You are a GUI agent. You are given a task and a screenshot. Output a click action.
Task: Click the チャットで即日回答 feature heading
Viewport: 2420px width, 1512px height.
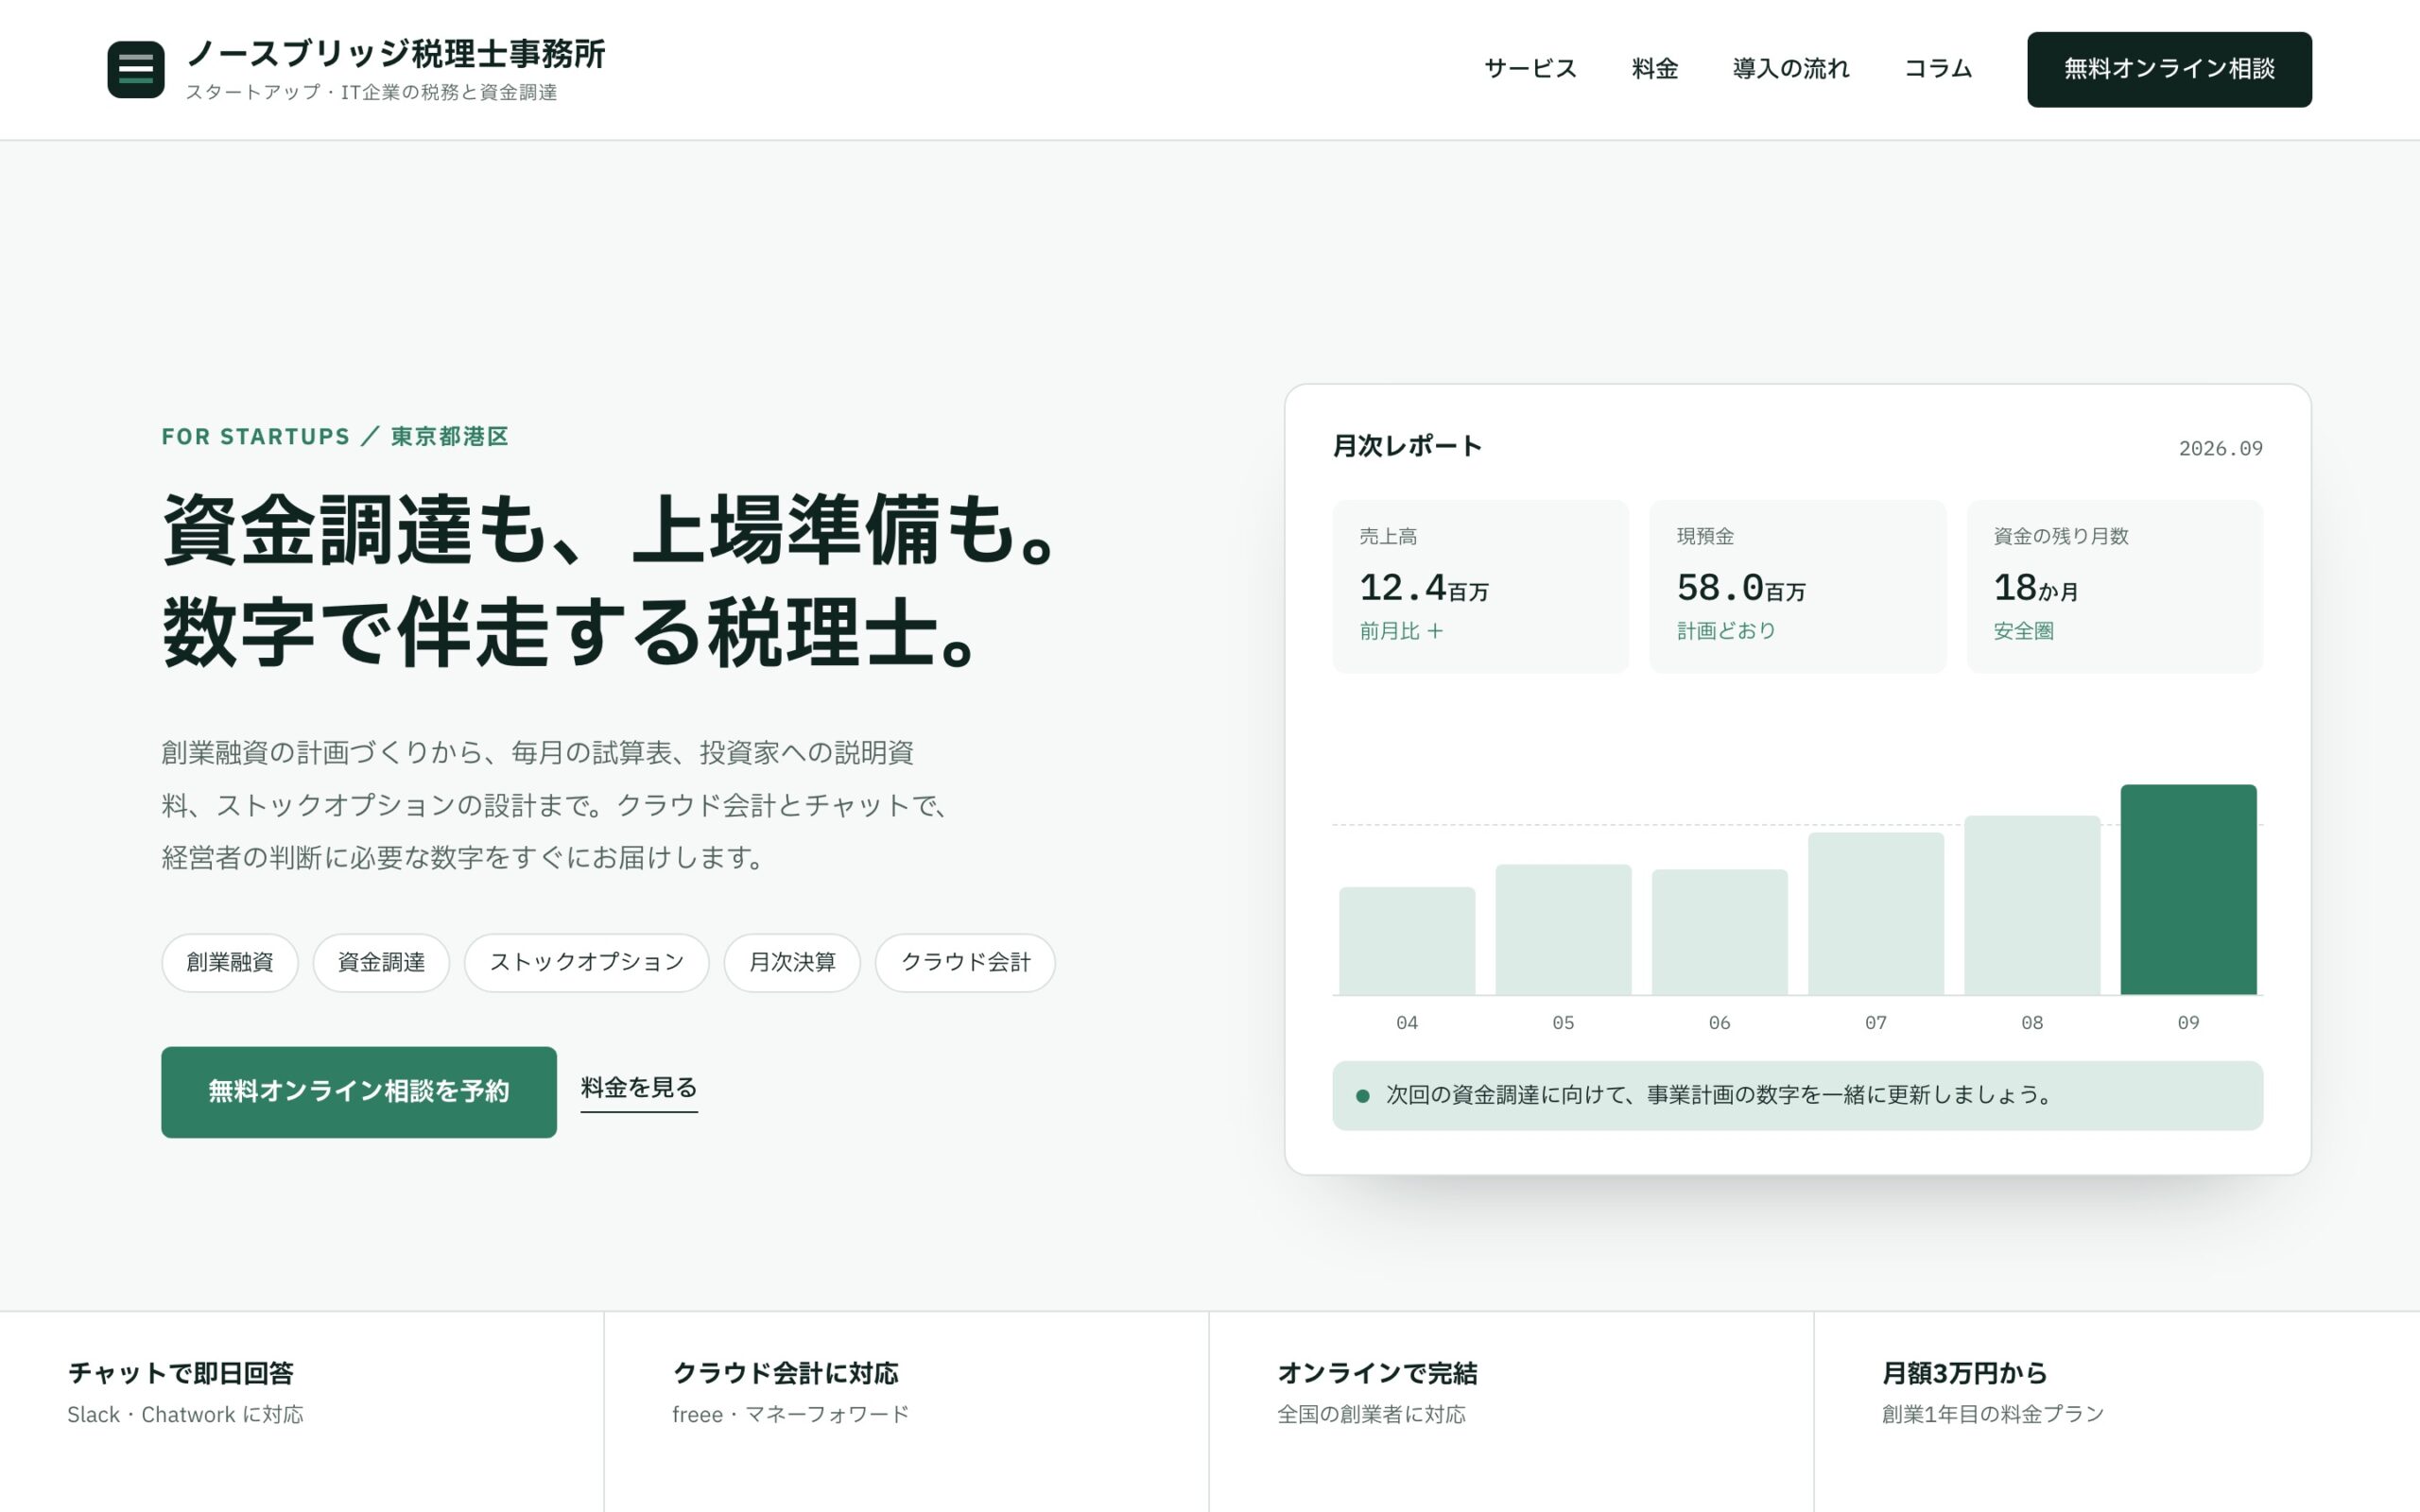pyautogui.click(x=180, y=1373)
